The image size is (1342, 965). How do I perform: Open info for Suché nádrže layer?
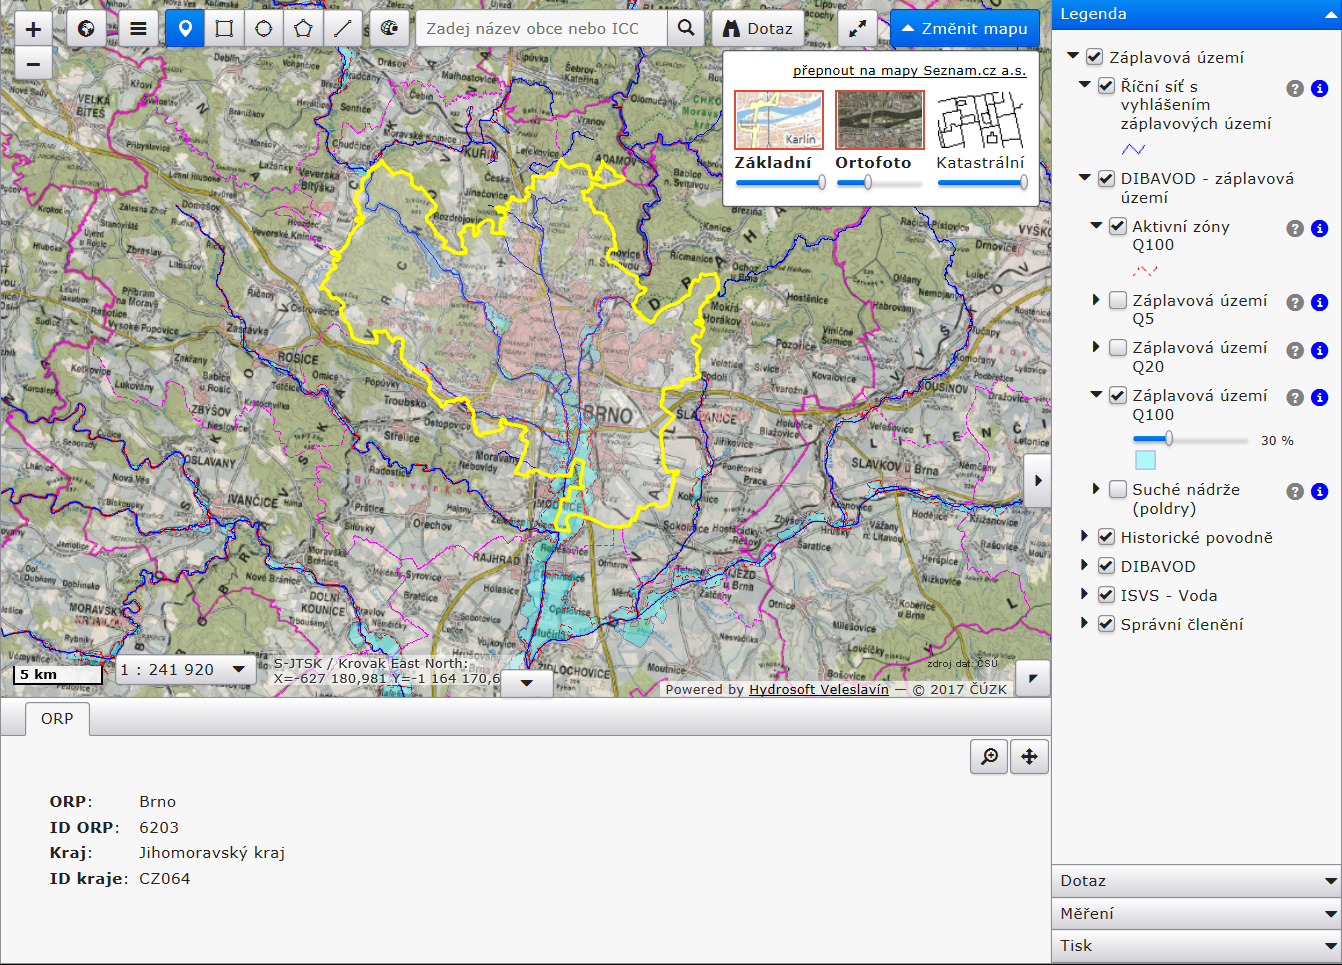(1320, 492)
